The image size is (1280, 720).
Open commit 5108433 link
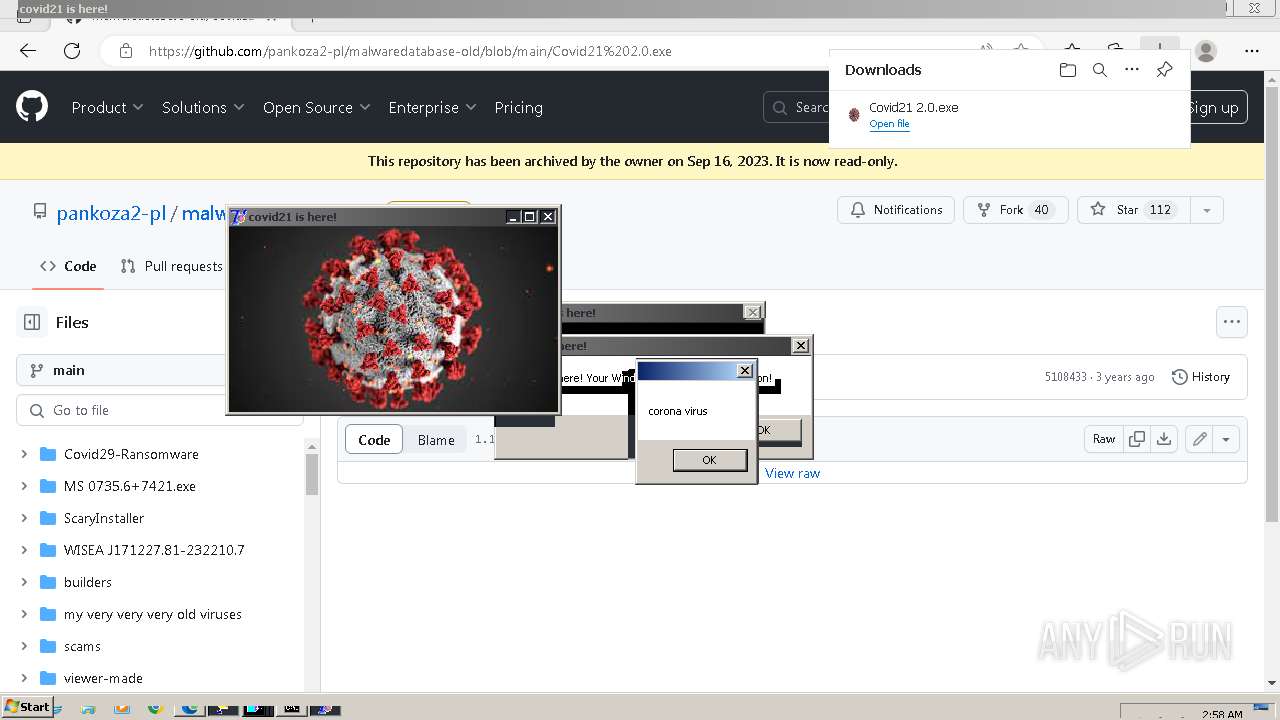tap(1065, 377)
